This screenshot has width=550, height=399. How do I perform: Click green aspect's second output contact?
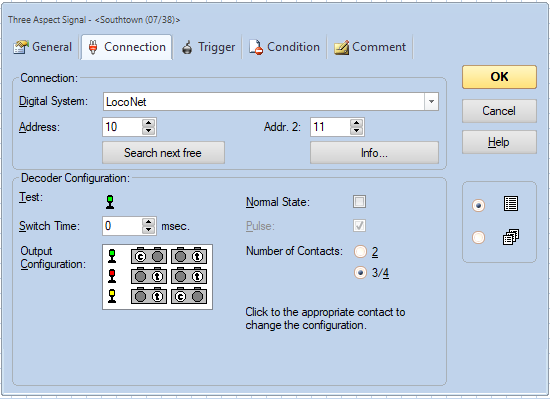(x=157, y=257)
